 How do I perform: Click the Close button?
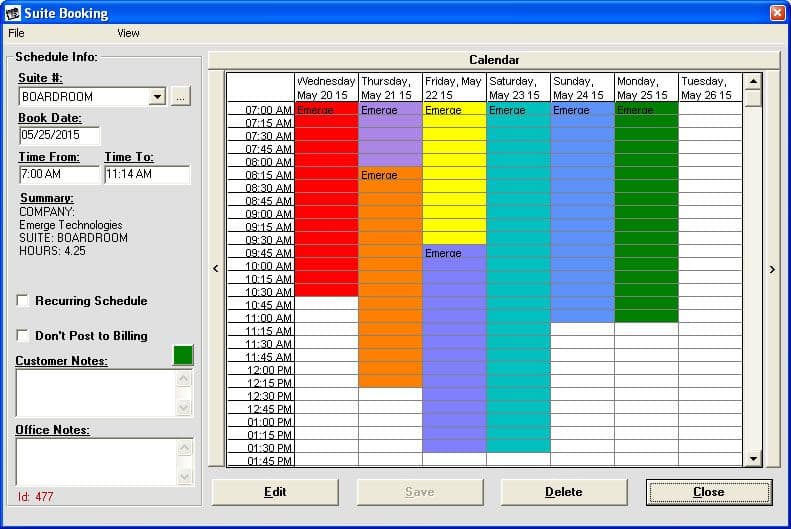click(709, 492)
